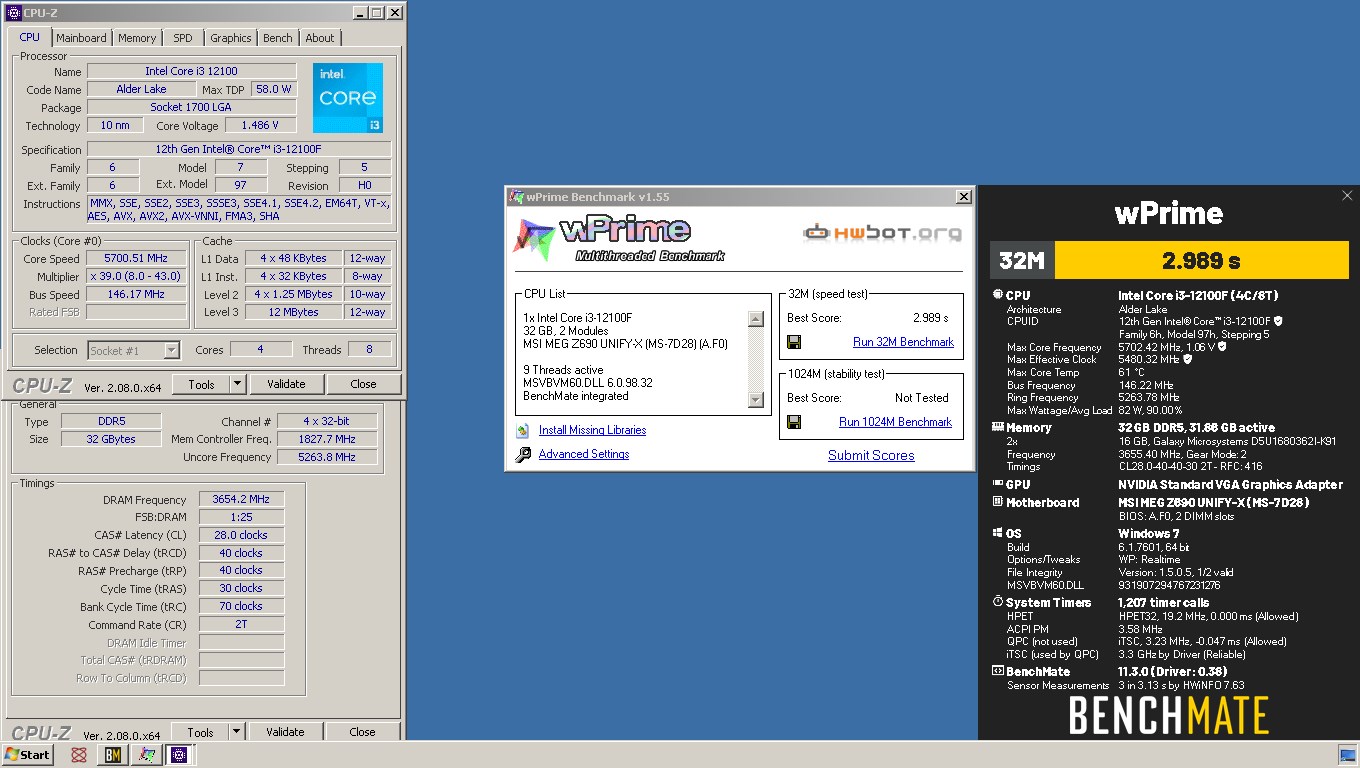Click the BenchMate section icon
The height and width of the screenshot is (768, 1360).
tap(997, 671)
